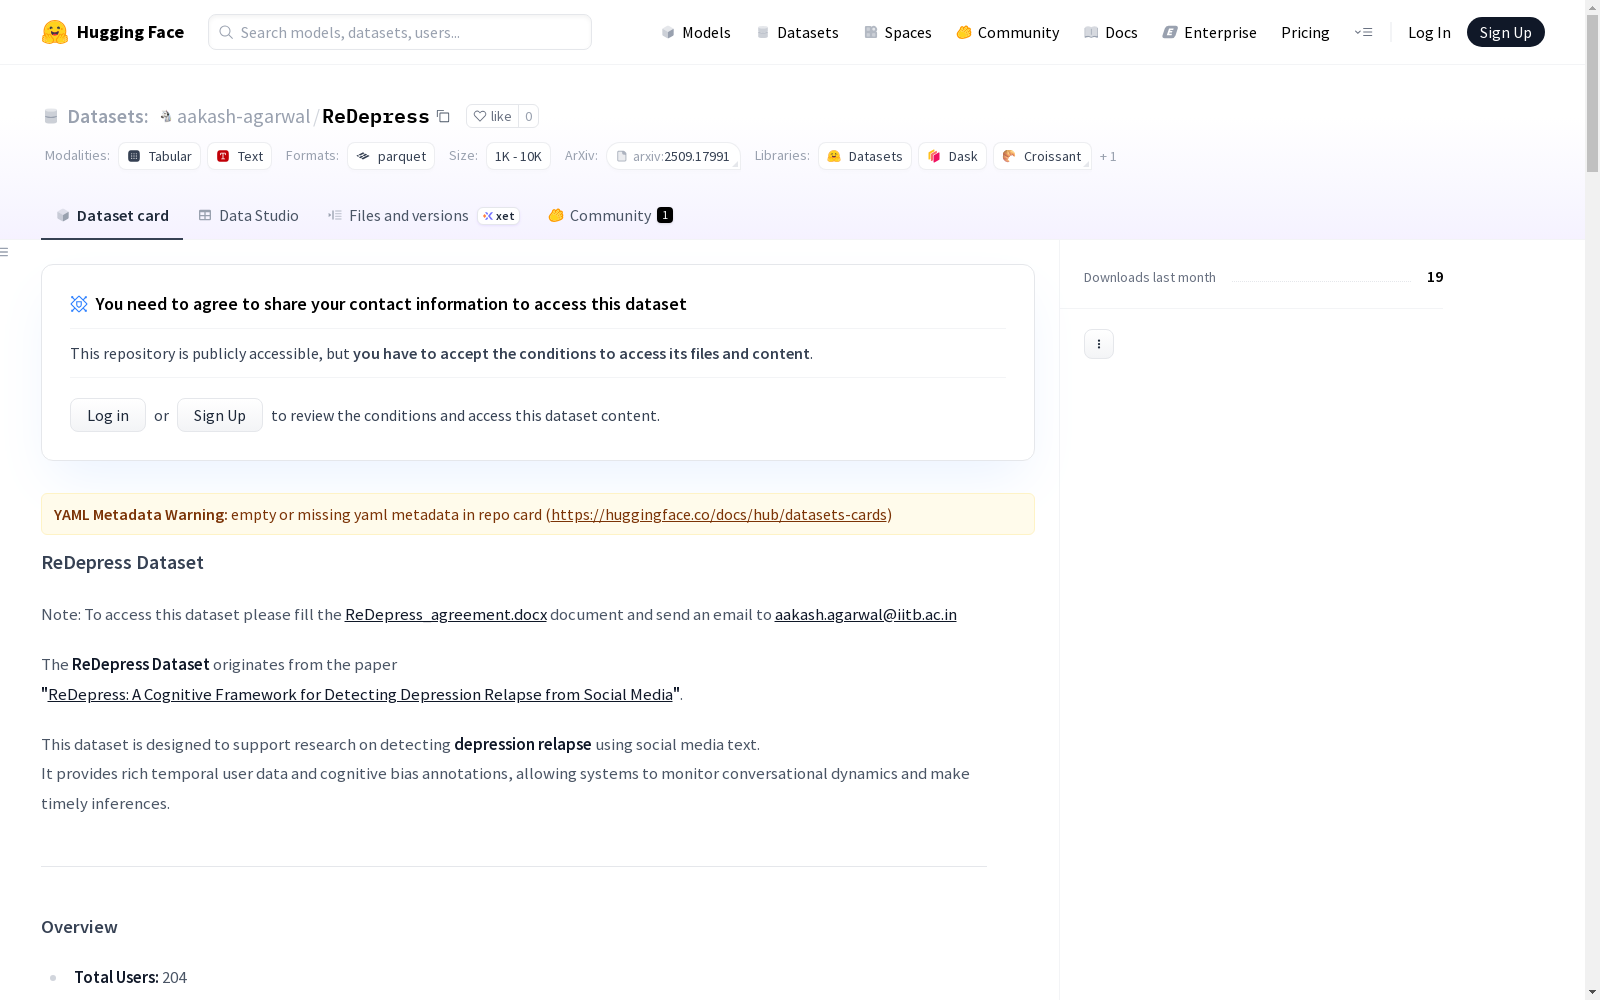Click Log In in the header
Screen dimensions: 1600x1000
pyautogui.click(x=1429, y=32)
